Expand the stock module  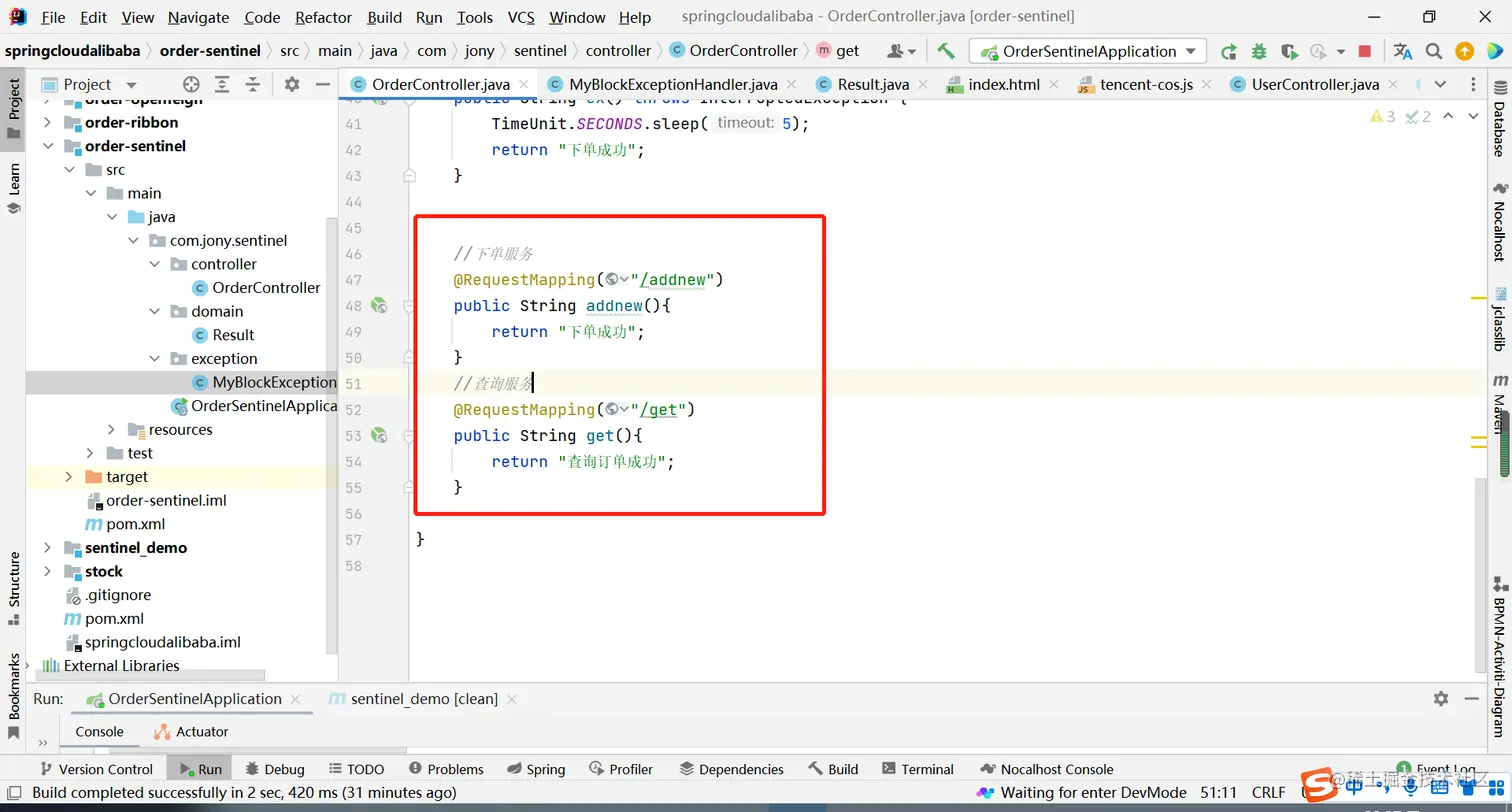[x=48, y=571]
